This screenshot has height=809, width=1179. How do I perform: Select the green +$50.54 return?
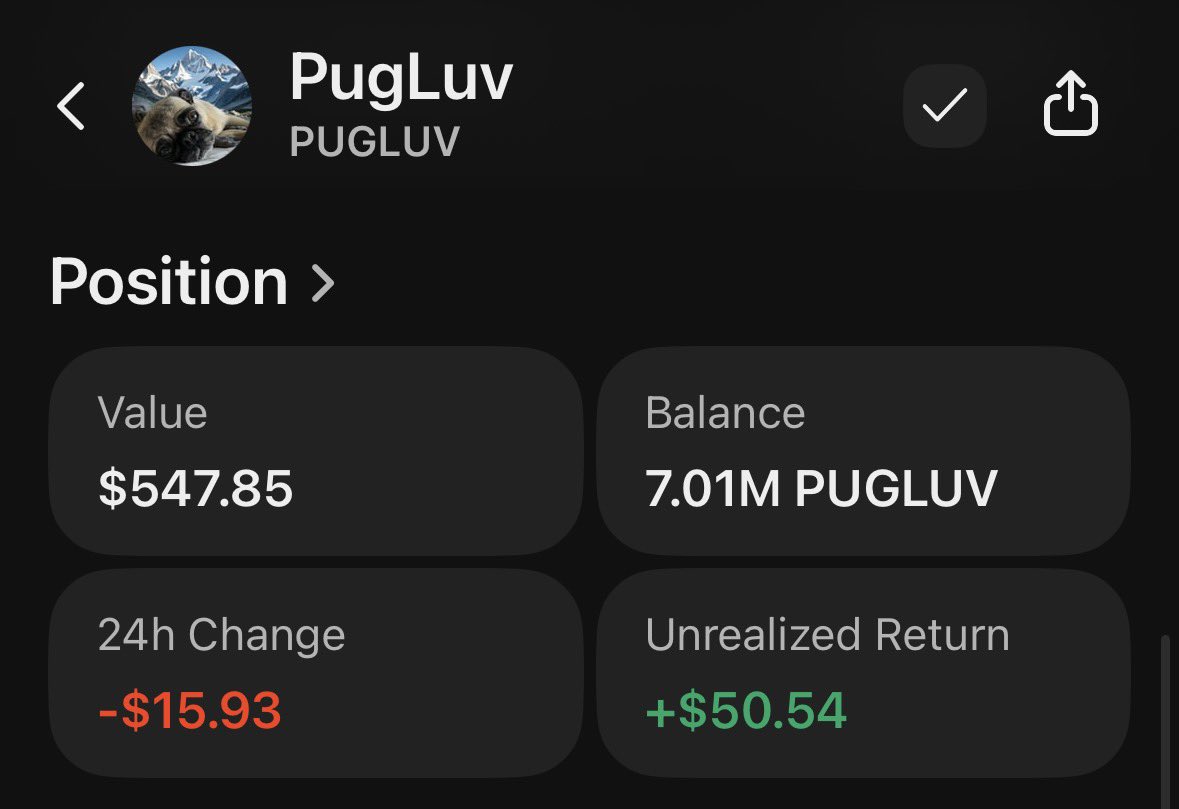coord(746,711)
